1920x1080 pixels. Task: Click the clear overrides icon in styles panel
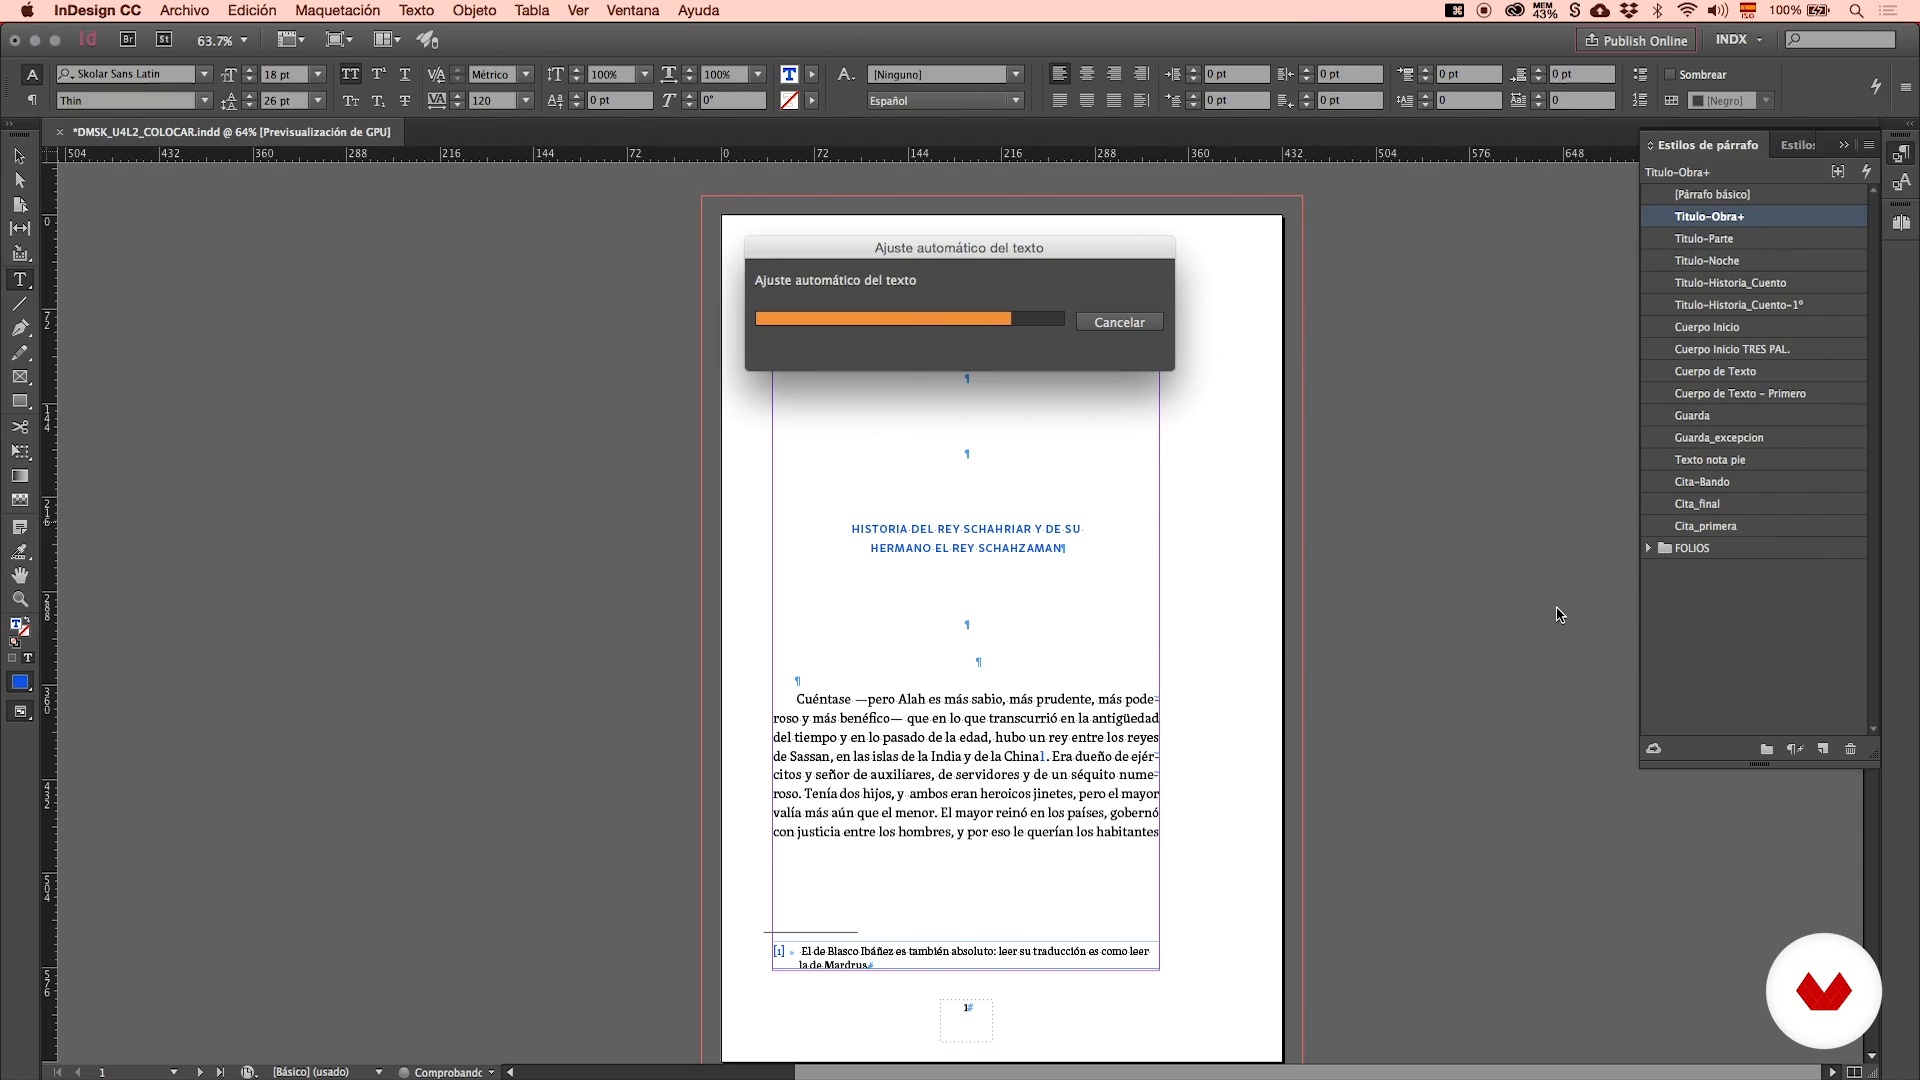(x=1795, y=749)
